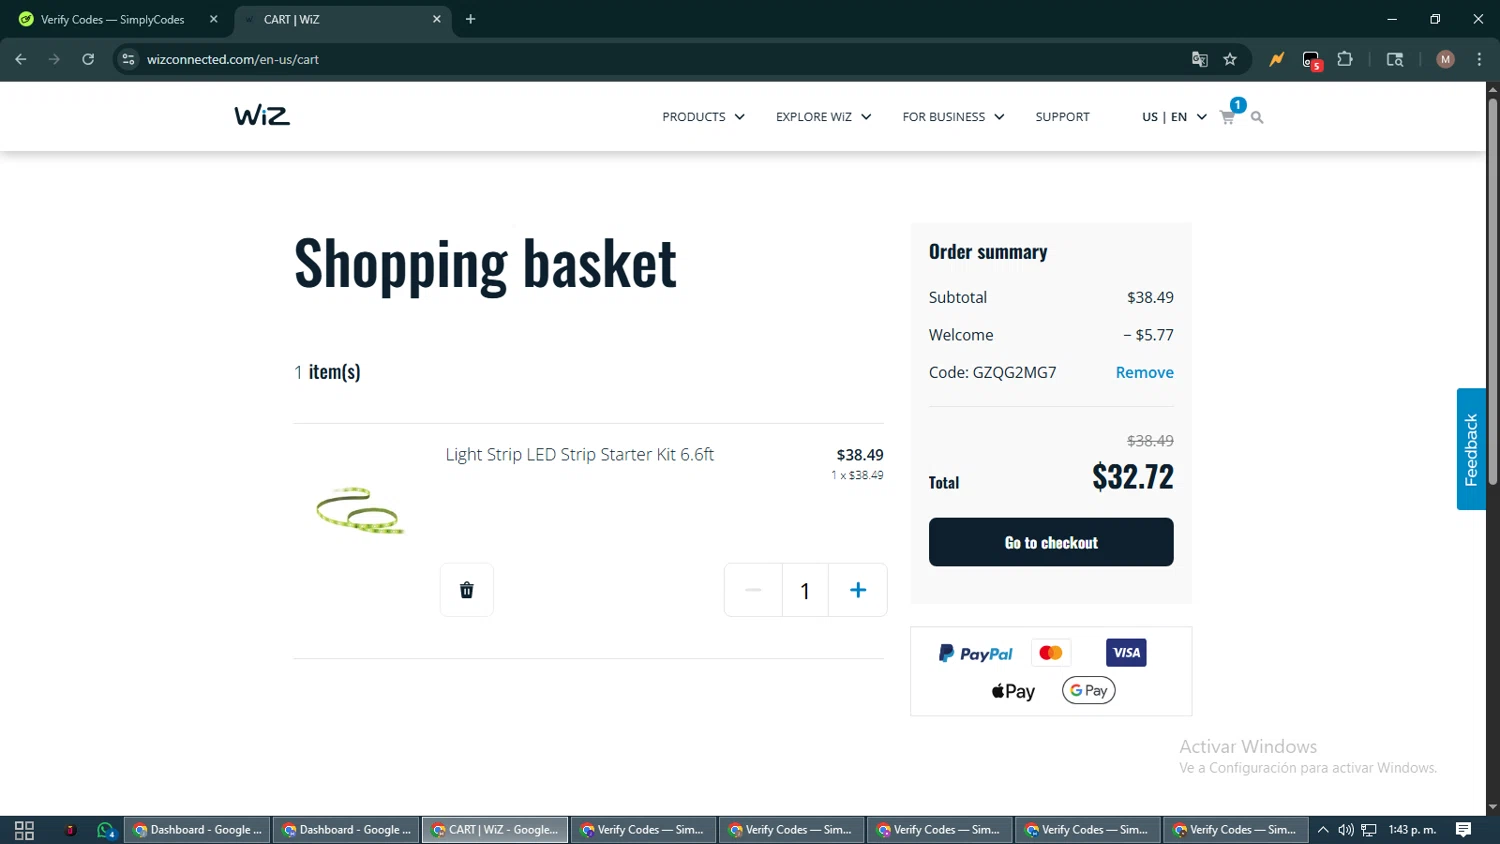Decrease quantity with the minus button

tap(753, 590)
